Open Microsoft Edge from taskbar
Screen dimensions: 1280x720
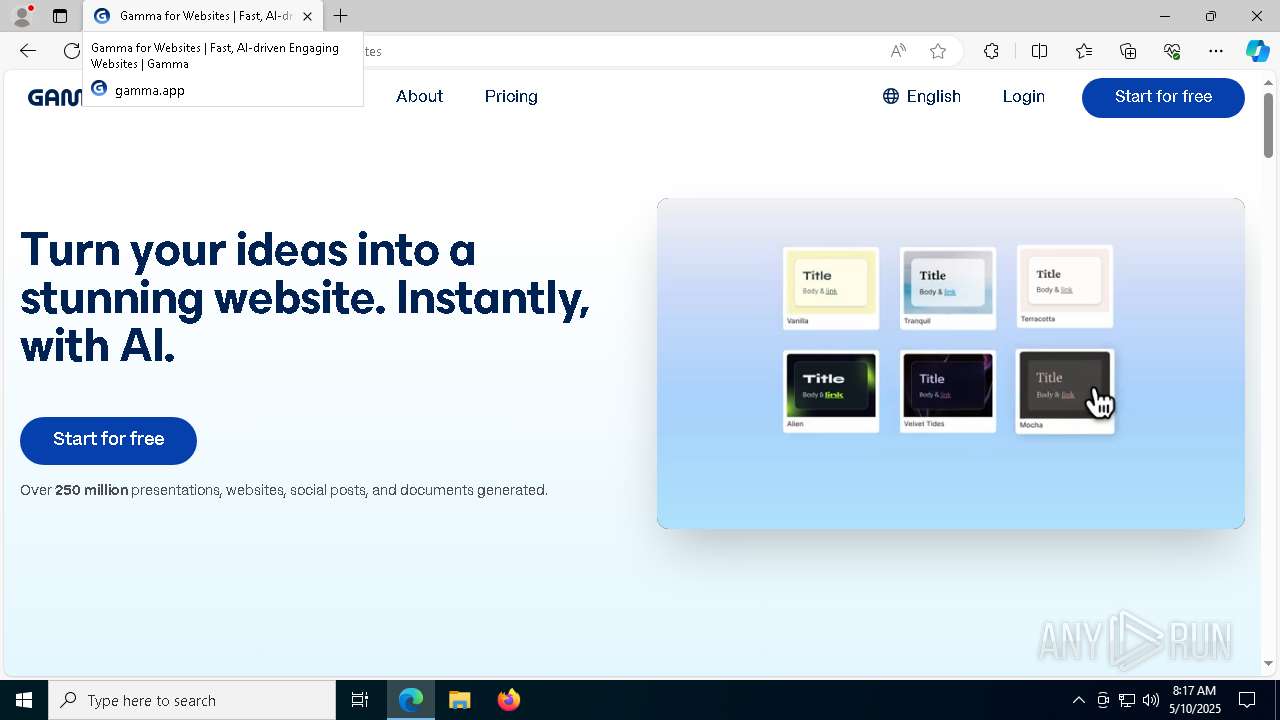click(411, 700)
